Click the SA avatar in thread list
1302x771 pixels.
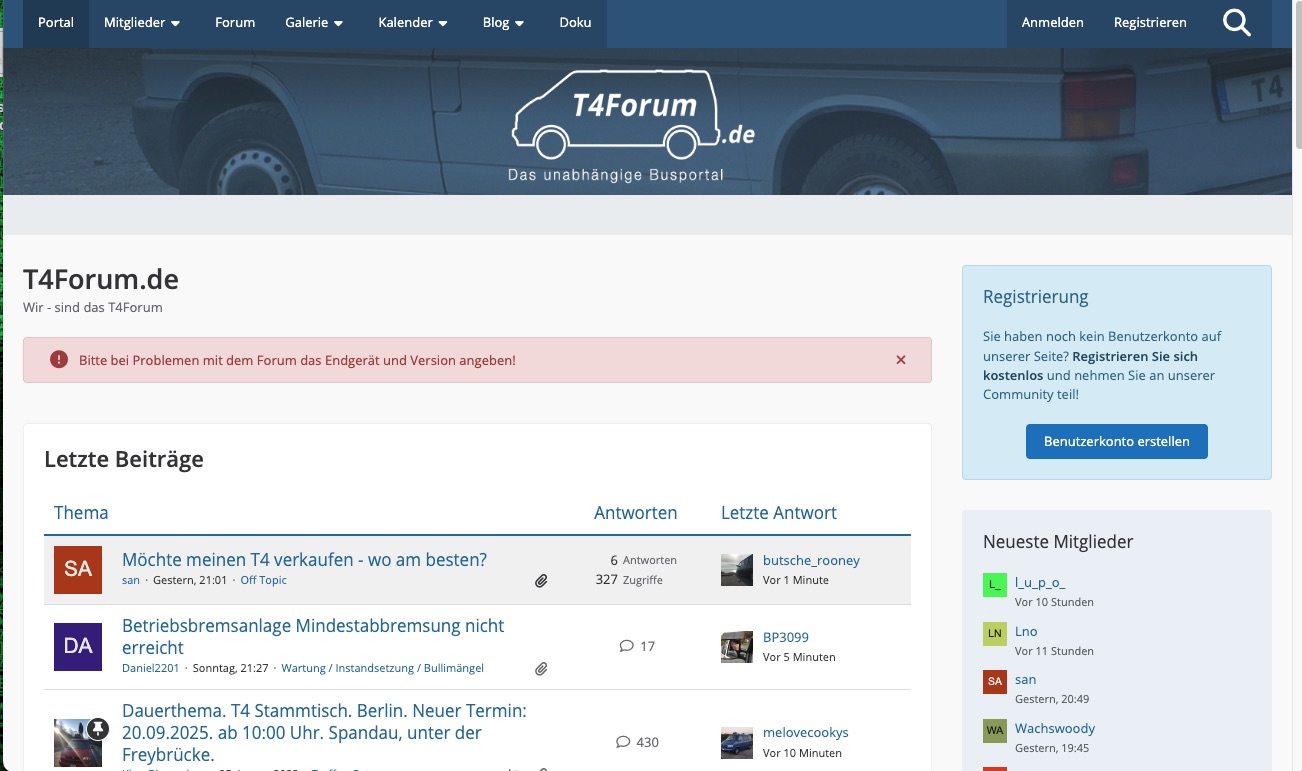[78, 570]
